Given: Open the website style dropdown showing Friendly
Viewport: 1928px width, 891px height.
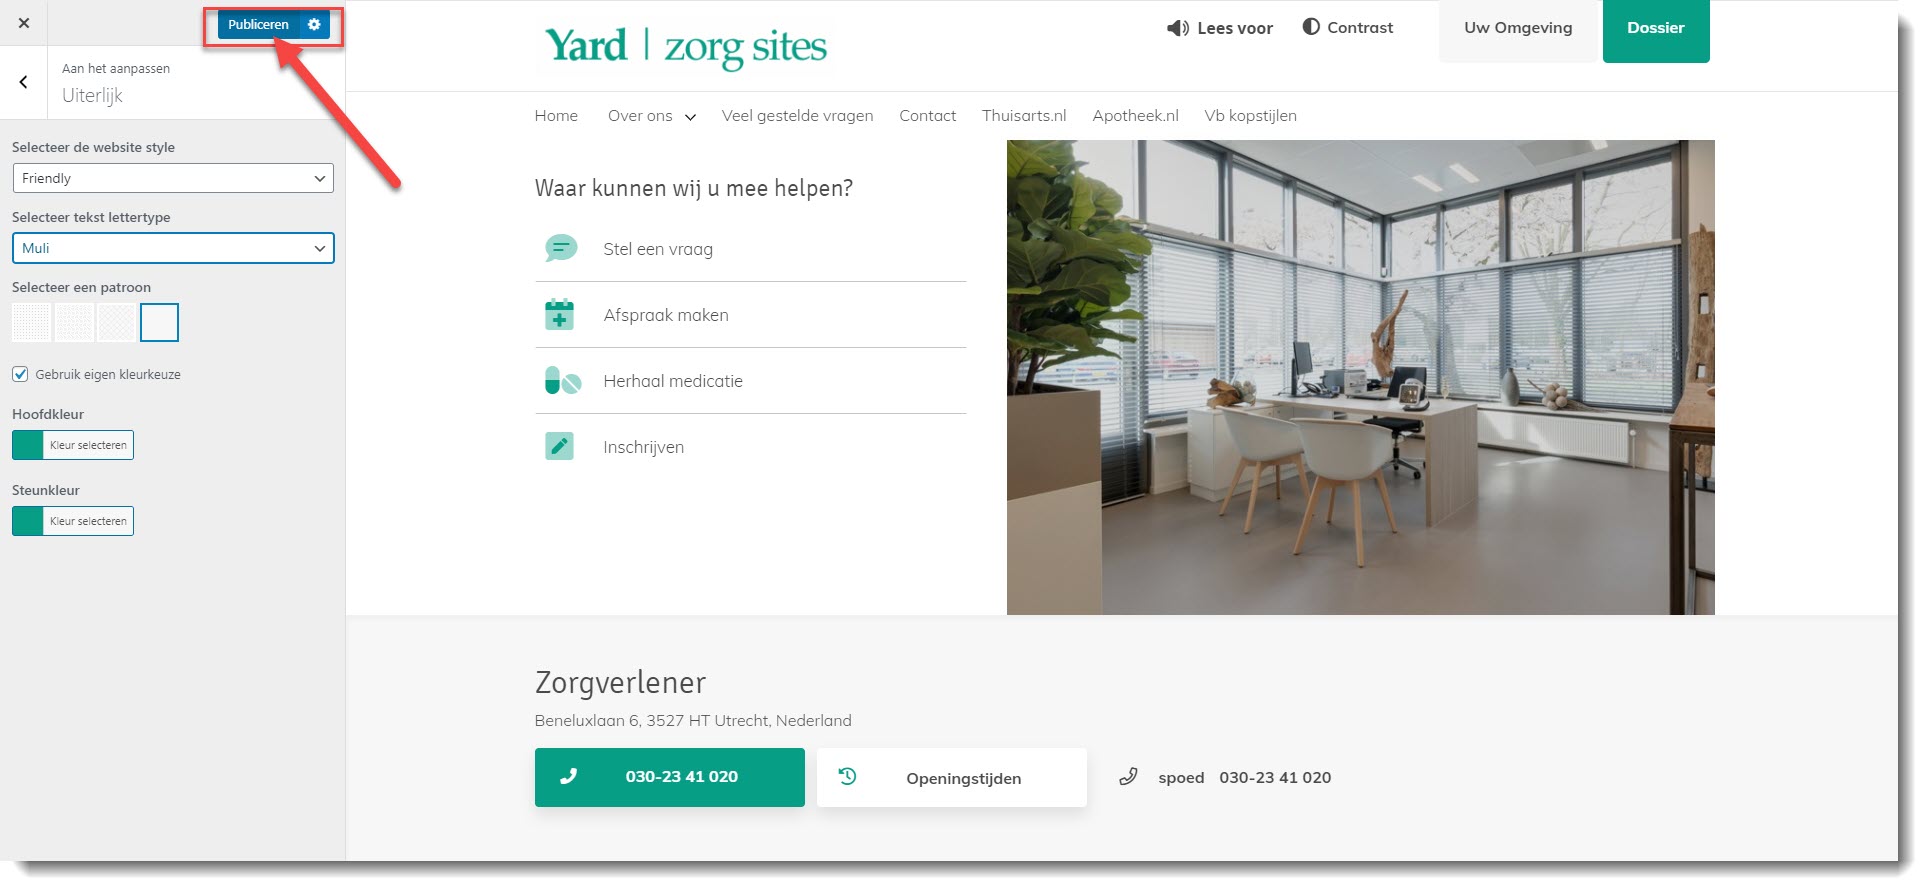Looking at the screenshot, I should pos(173,178).
